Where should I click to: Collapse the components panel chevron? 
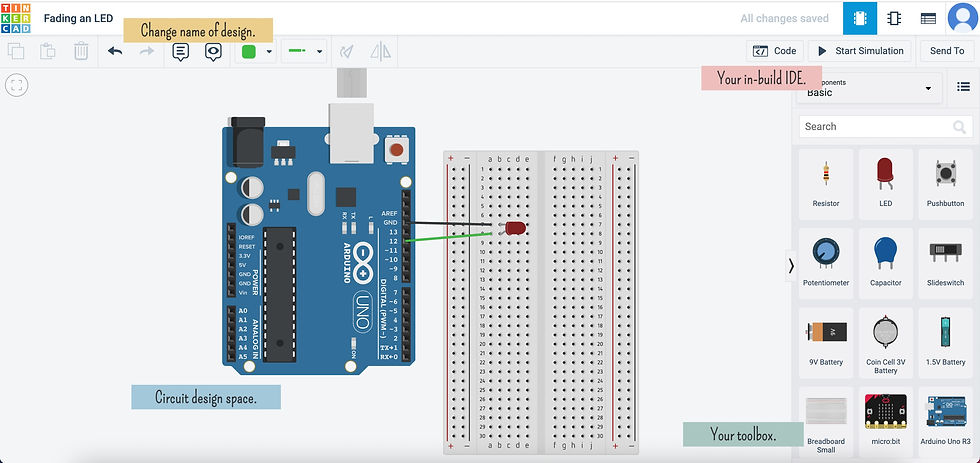pos(791,266)
